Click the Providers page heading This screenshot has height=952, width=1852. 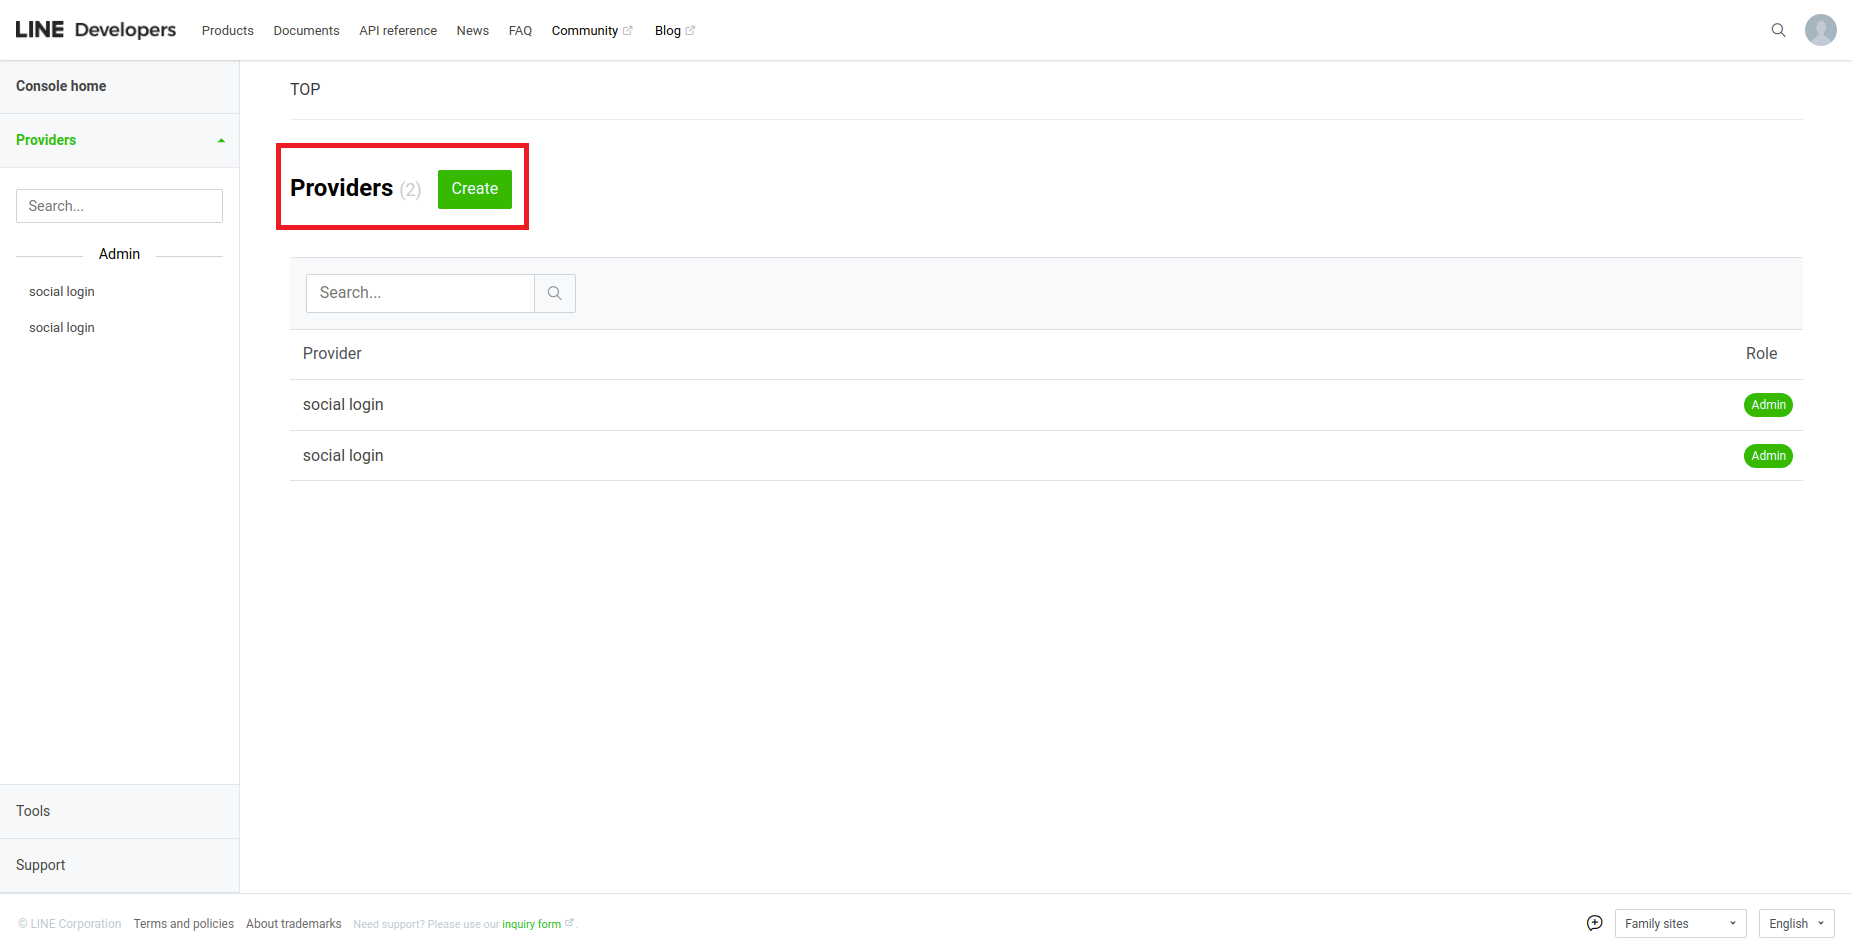(341, 188)
